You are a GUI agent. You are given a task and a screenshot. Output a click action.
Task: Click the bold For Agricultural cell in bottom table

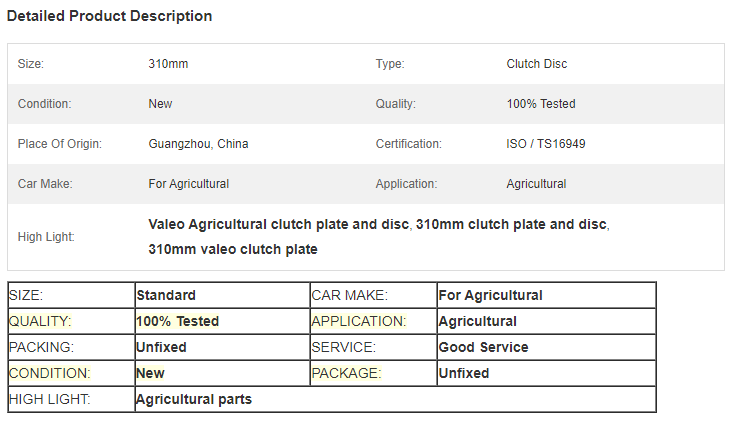[x=546, y=295]
